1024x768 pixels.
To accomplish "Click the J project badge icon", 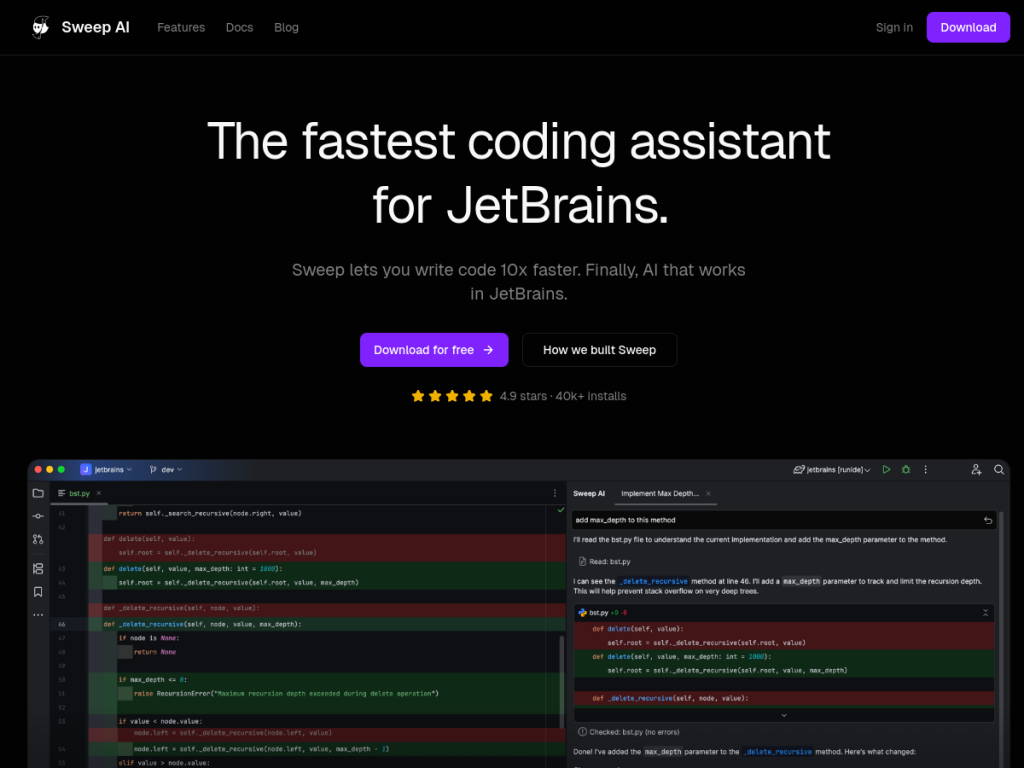I will [86, 470].
